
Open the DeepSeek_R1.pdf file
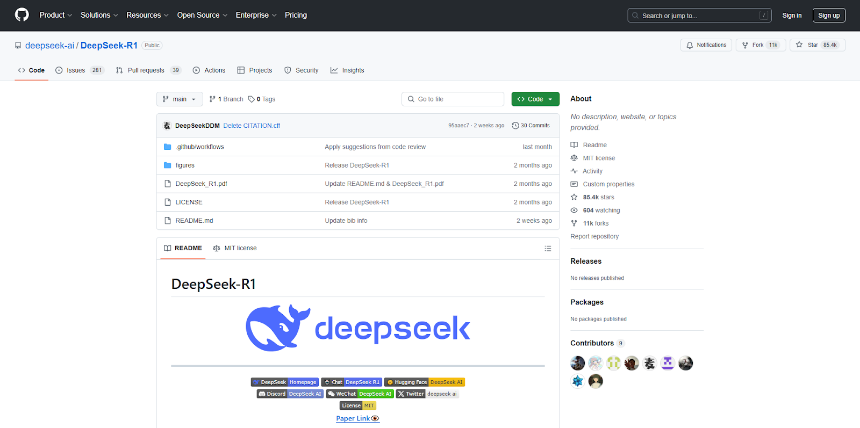(x=201, y=184)
